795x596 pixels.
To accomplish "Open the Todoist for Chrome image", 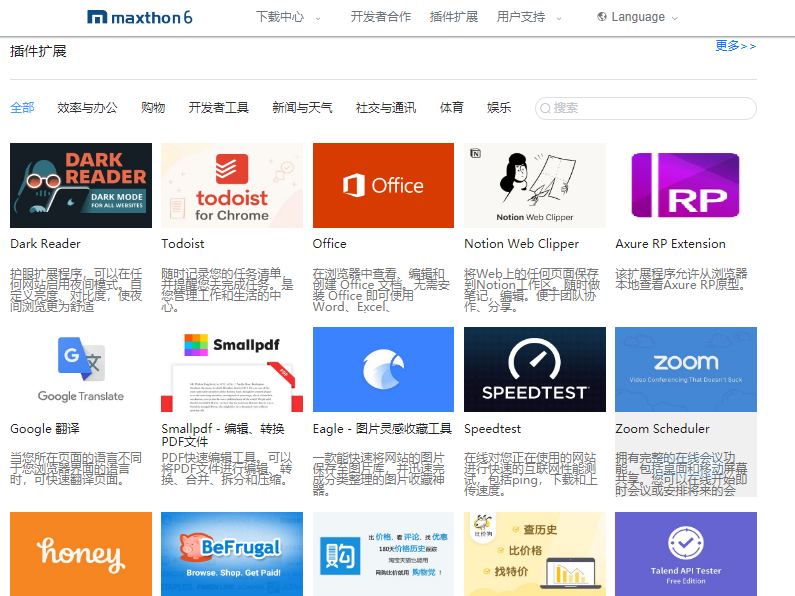I will coord(232,185).
